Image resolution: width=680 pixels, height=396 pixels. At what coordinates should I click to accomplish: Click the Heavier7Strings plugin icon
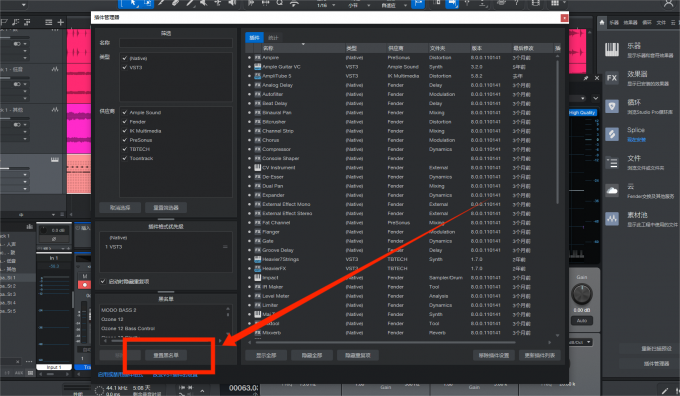(258, 259)
